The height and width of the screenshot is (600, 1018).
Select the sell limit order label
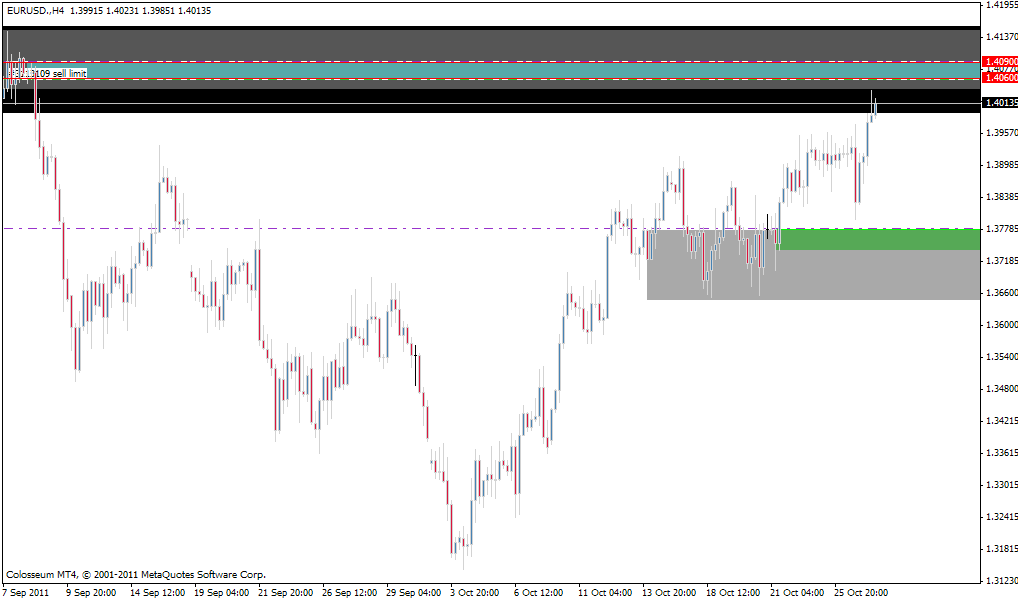coord(47,73)
